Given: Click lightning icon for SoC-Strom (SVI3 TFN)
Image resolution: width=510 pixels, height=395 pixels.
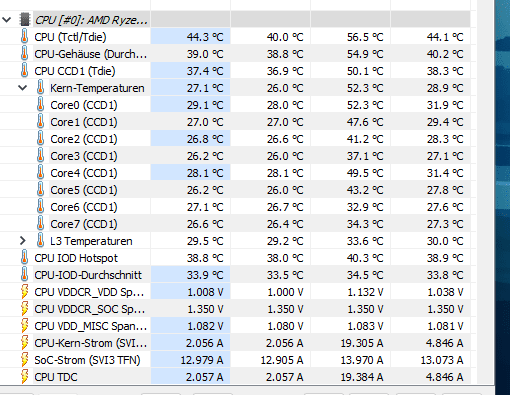Looking at the screenshot, I should pyautogui.click(x=25, y=360).
